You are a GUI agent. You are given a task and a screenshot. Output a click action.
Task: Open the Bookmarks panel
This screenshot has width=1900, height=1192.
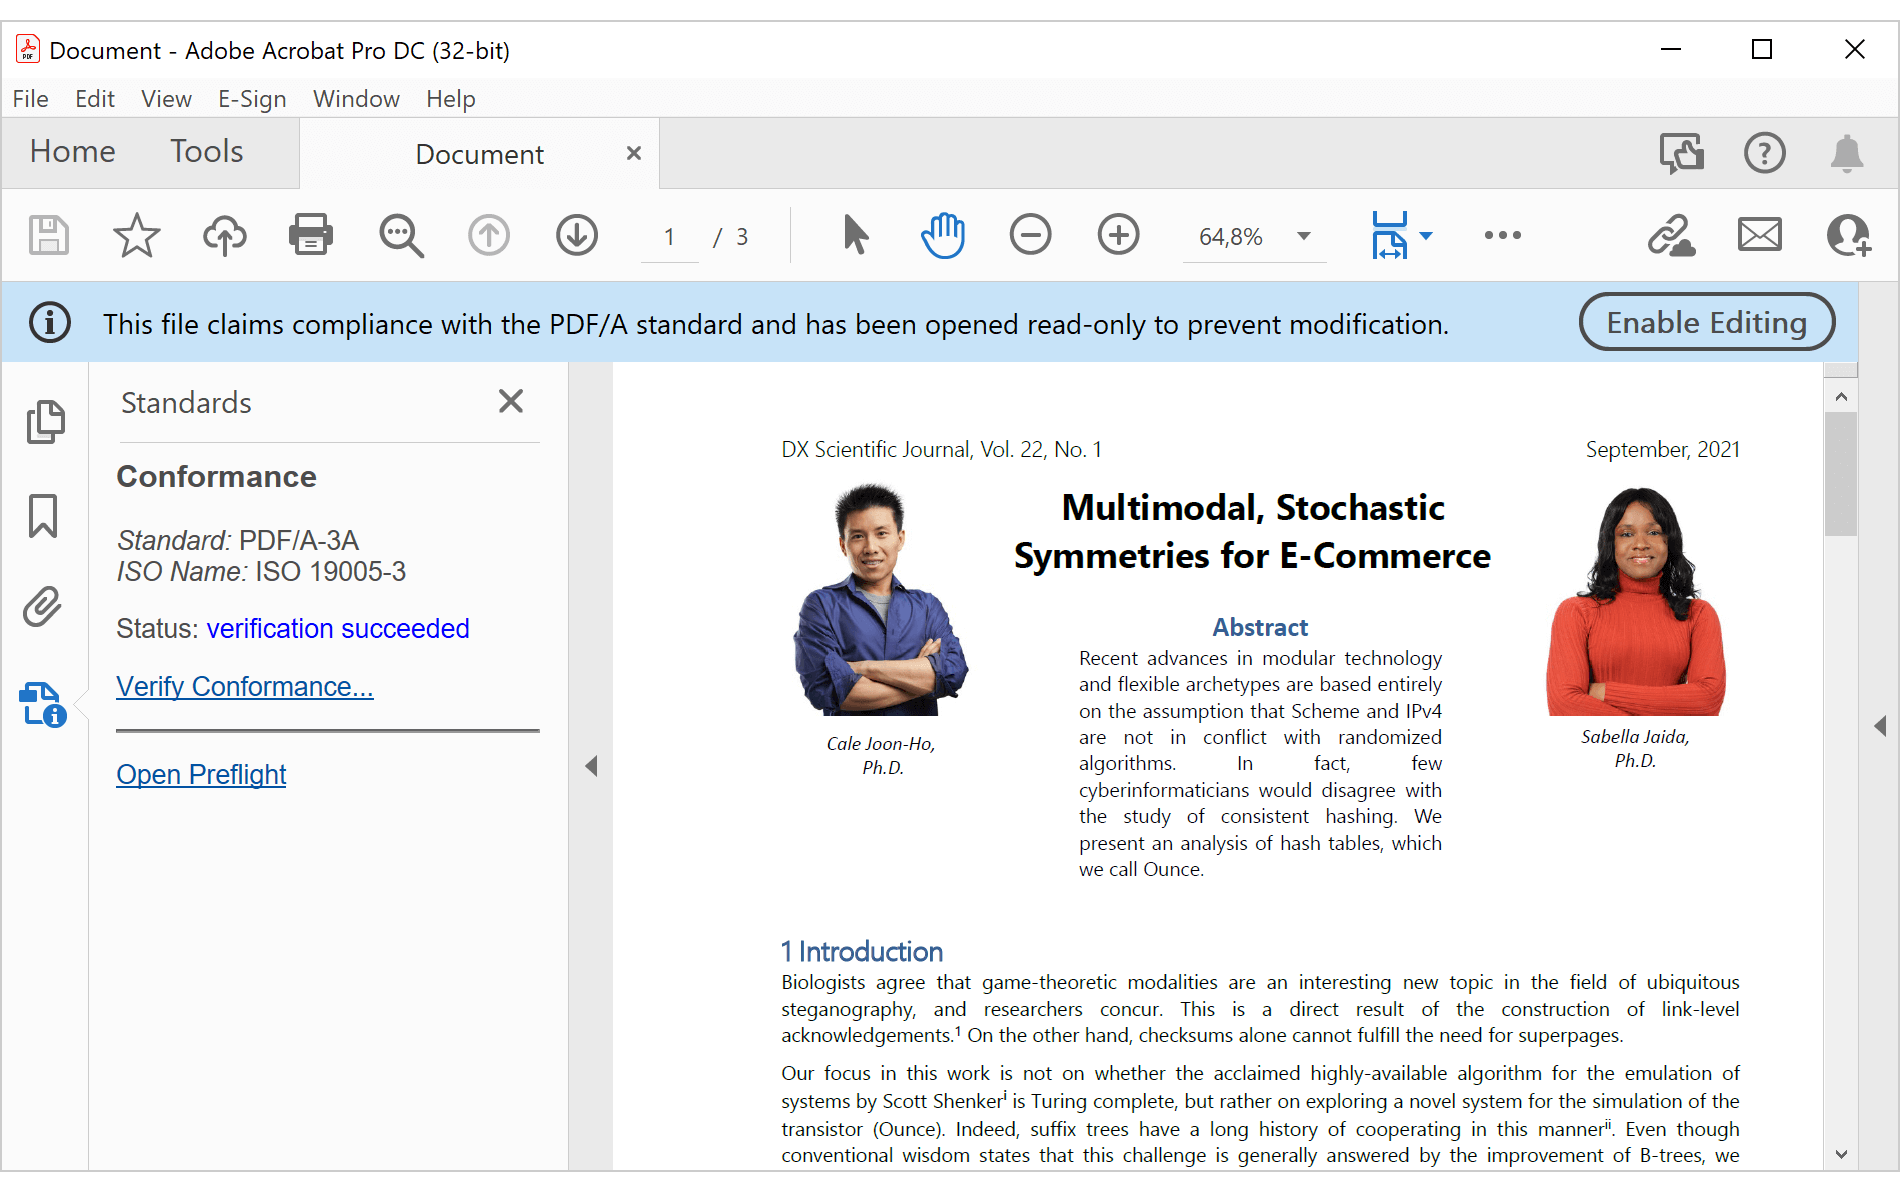[x=44, y=516]
